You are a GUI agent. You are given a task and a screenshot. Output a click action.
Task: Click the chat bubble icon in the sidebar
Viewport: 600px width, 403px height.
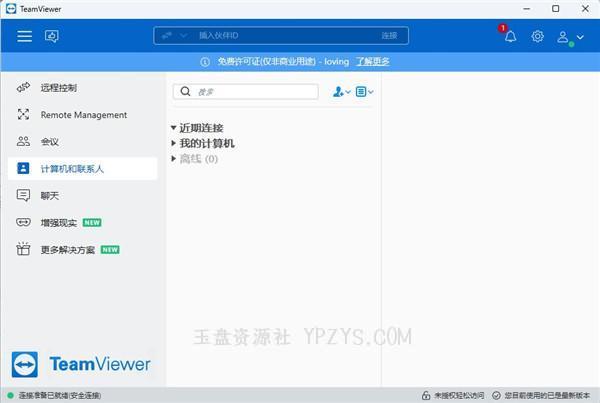coord(23,195)
